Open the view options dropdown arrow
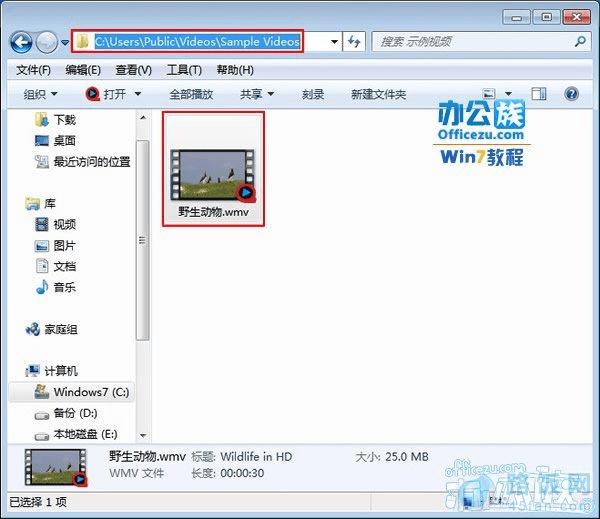Screen dimensions: 600x519 (508, 94)
